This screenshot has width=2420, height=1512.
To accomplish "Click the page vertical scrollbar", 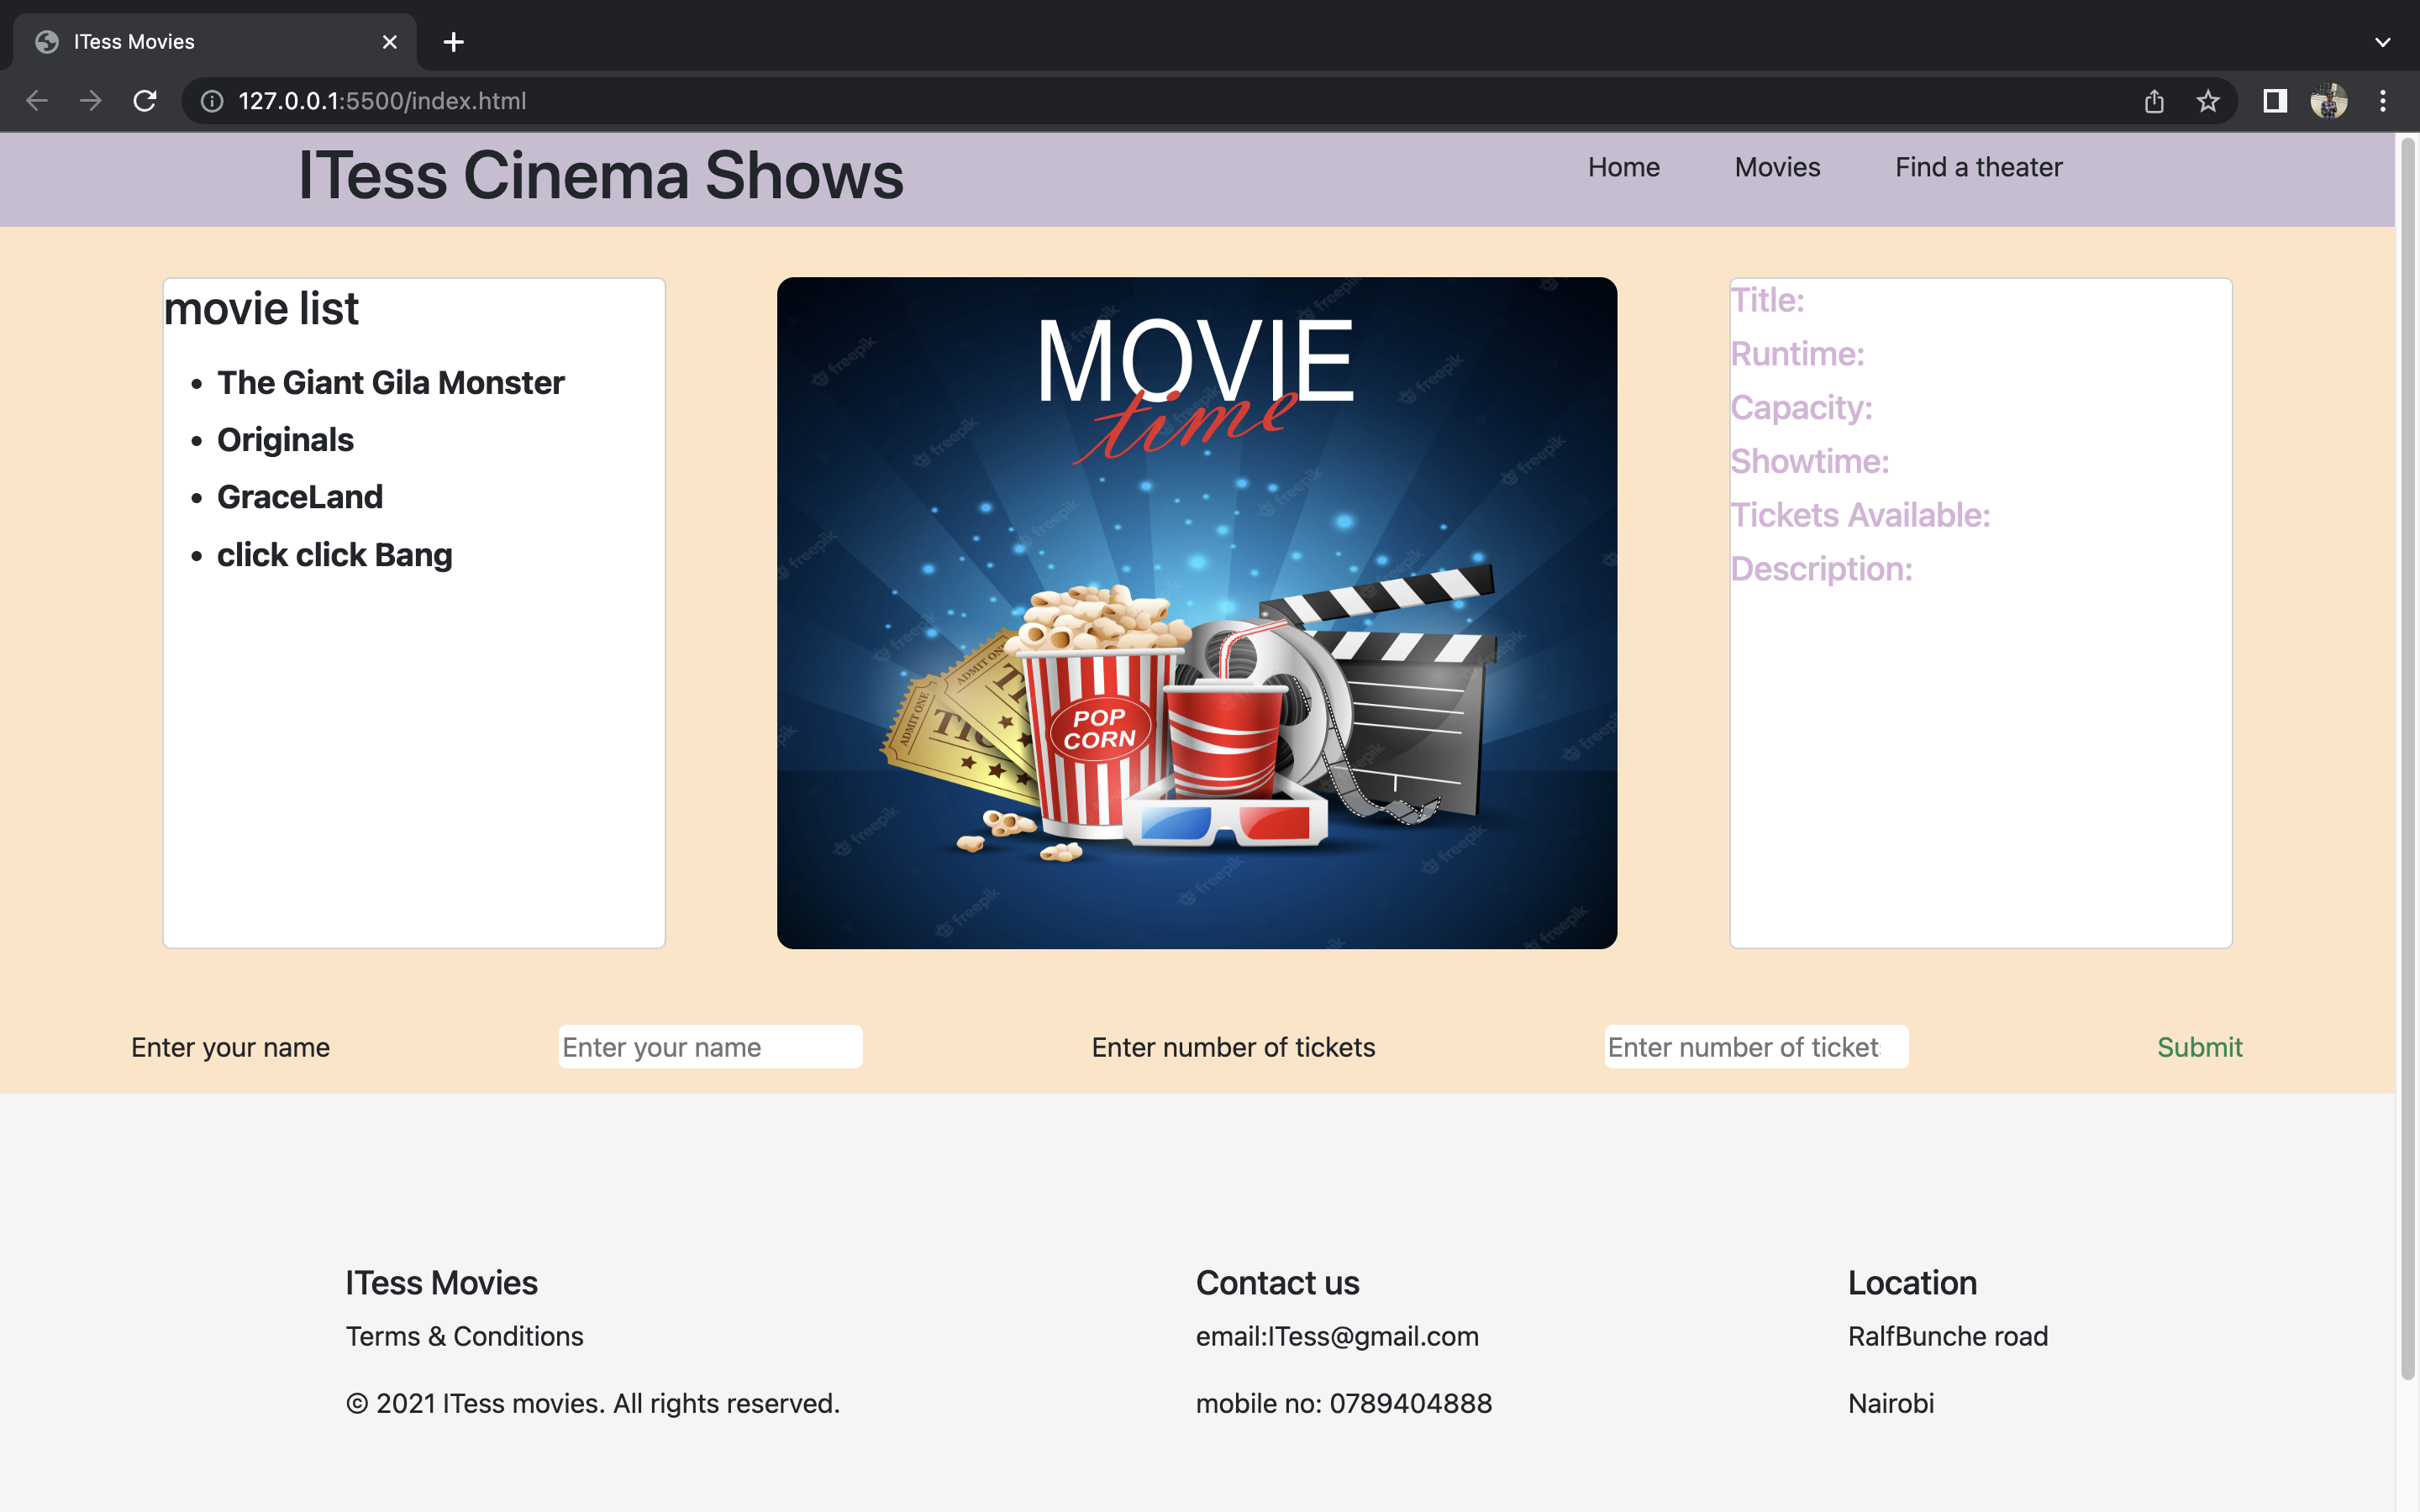I will (2407, 760).
